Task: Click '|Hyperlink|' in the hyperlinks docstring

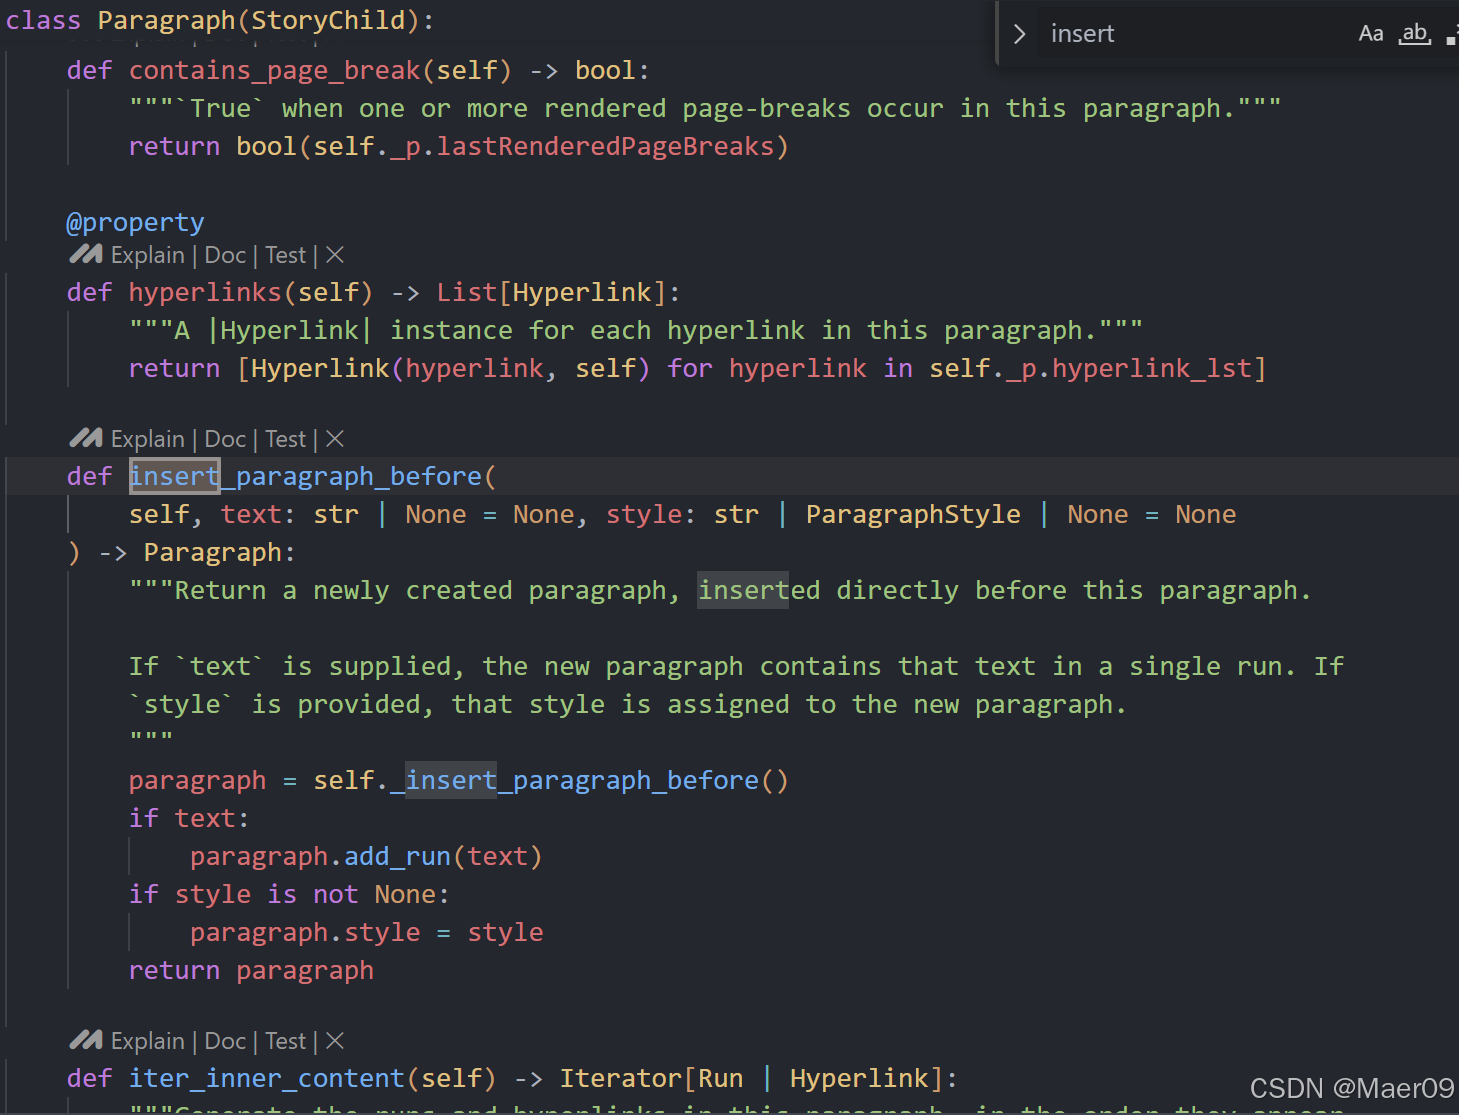Action: pyautogui.click(x=290, y=331)
